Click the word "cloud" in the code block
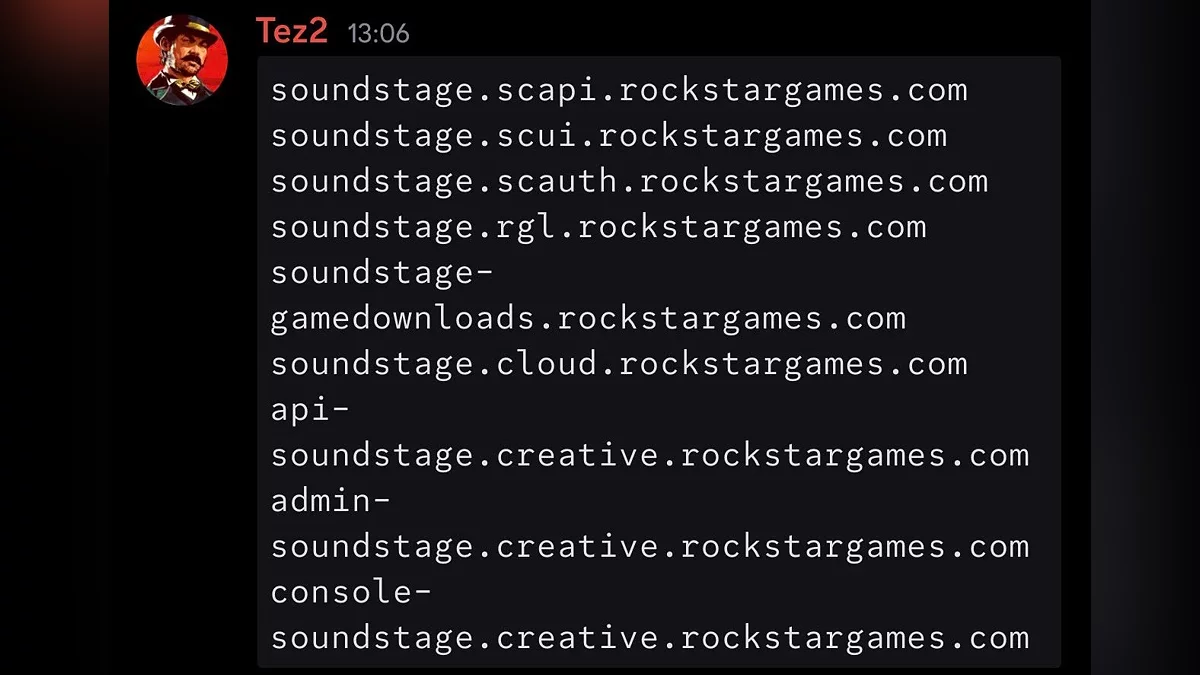Viewport: 1200px width, 675px height. [x=547, y=364]
